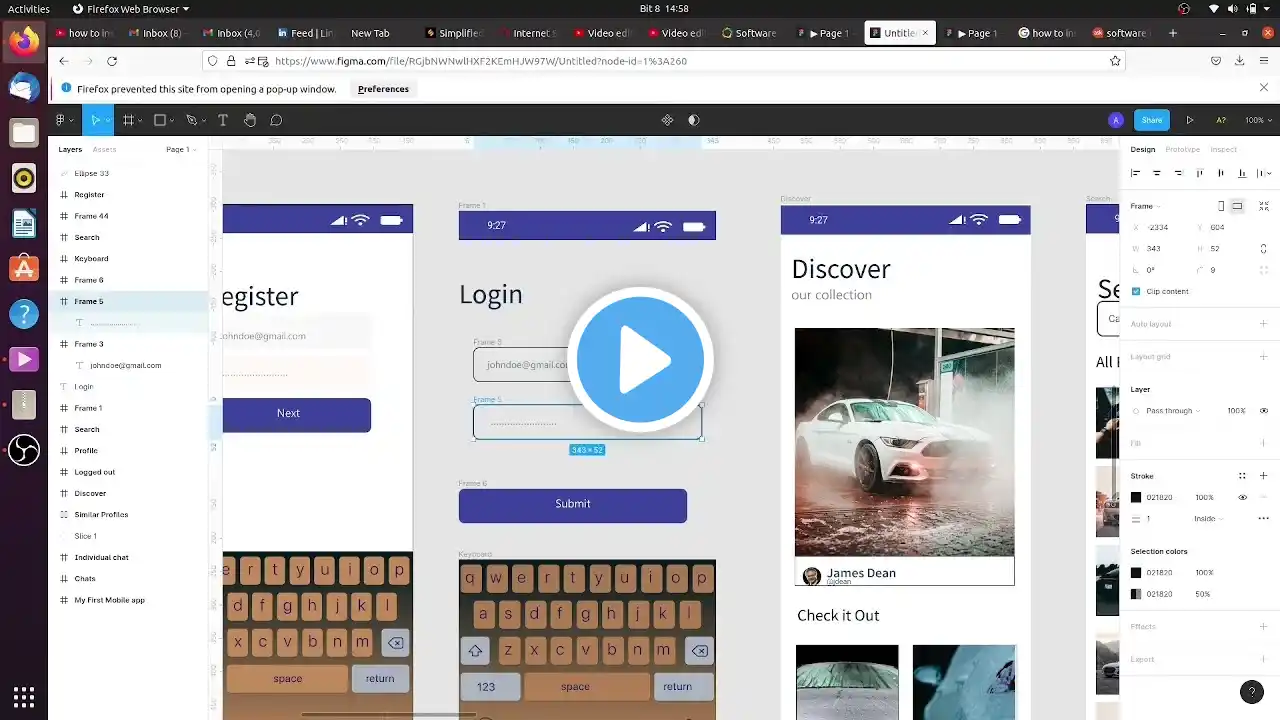1280x720 pixels.
Task: Select the Move tool
Action: coord(95,120)
